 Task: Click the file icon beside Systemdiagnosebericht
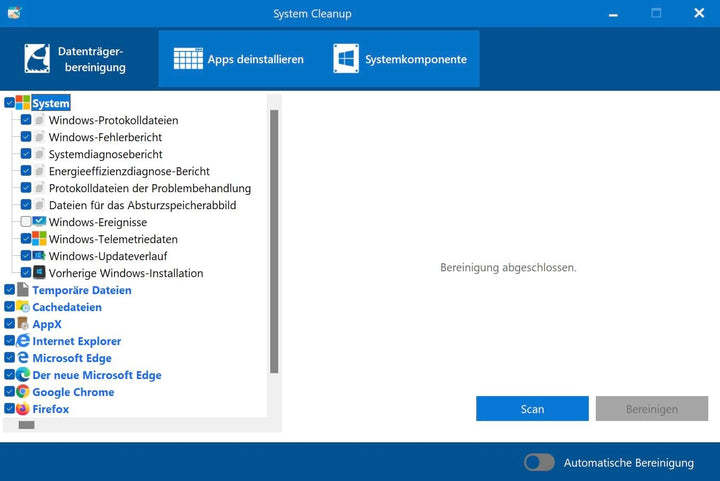tap(40, 154)
